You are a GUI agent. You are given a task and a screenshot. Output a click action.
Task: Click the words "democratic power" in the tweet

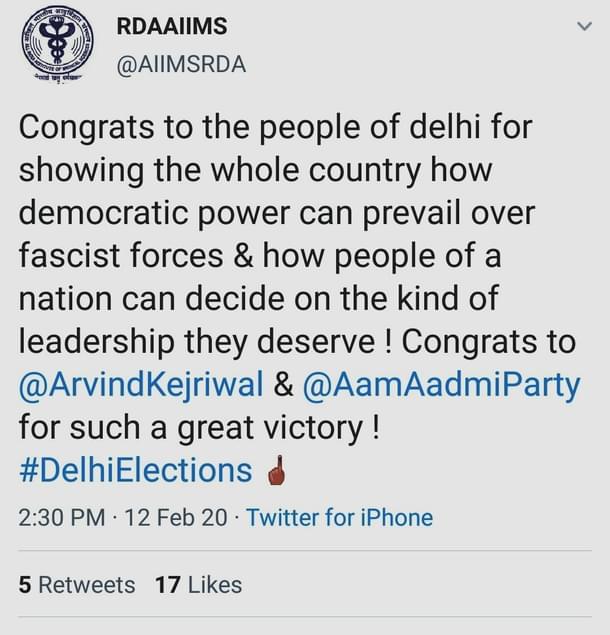coord(164,214)
